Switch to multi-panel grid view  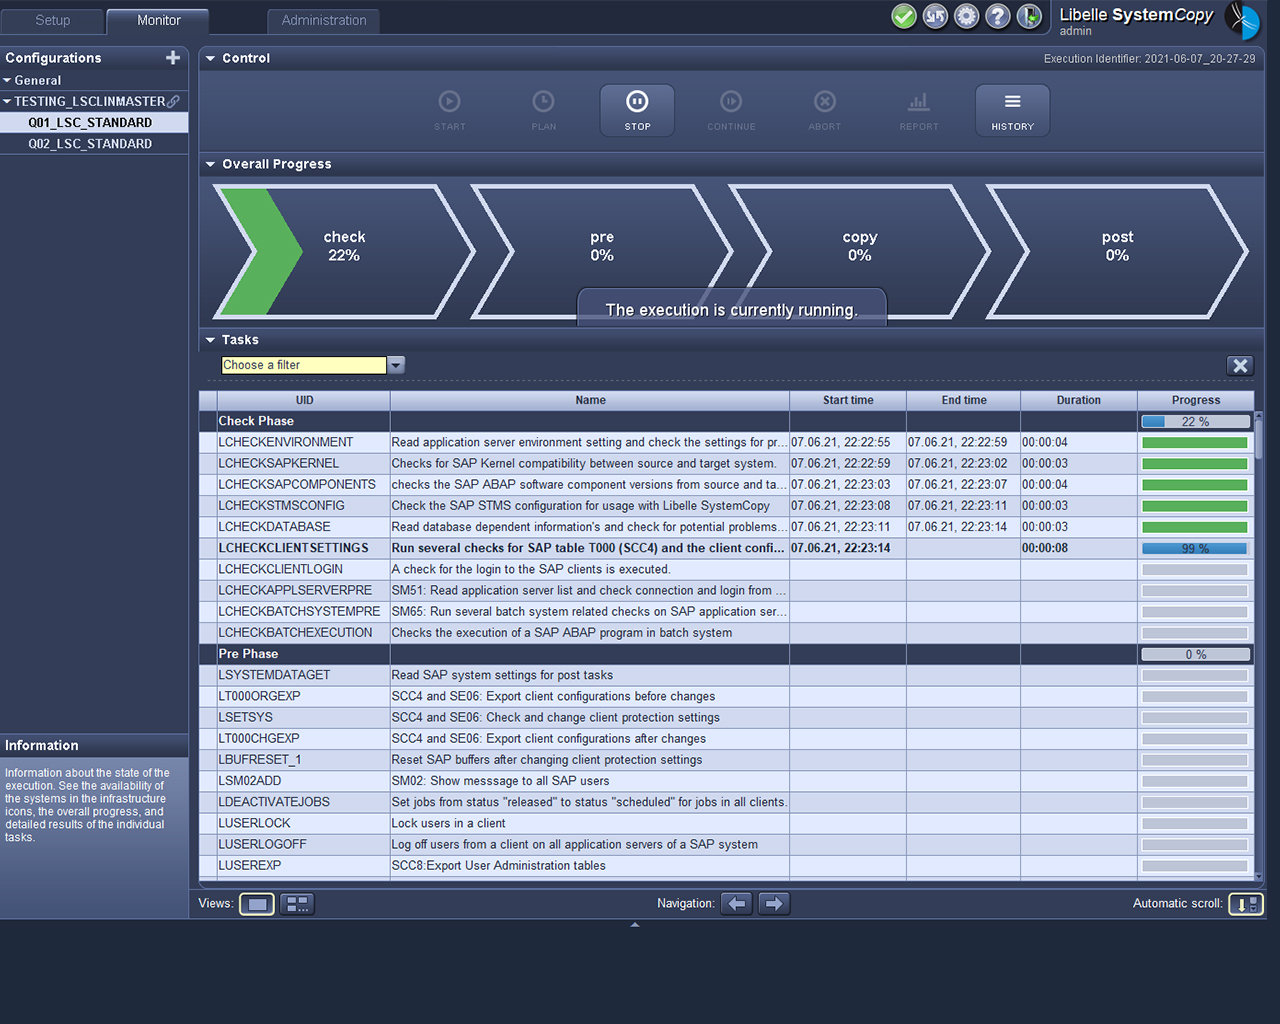coord(297,904)
